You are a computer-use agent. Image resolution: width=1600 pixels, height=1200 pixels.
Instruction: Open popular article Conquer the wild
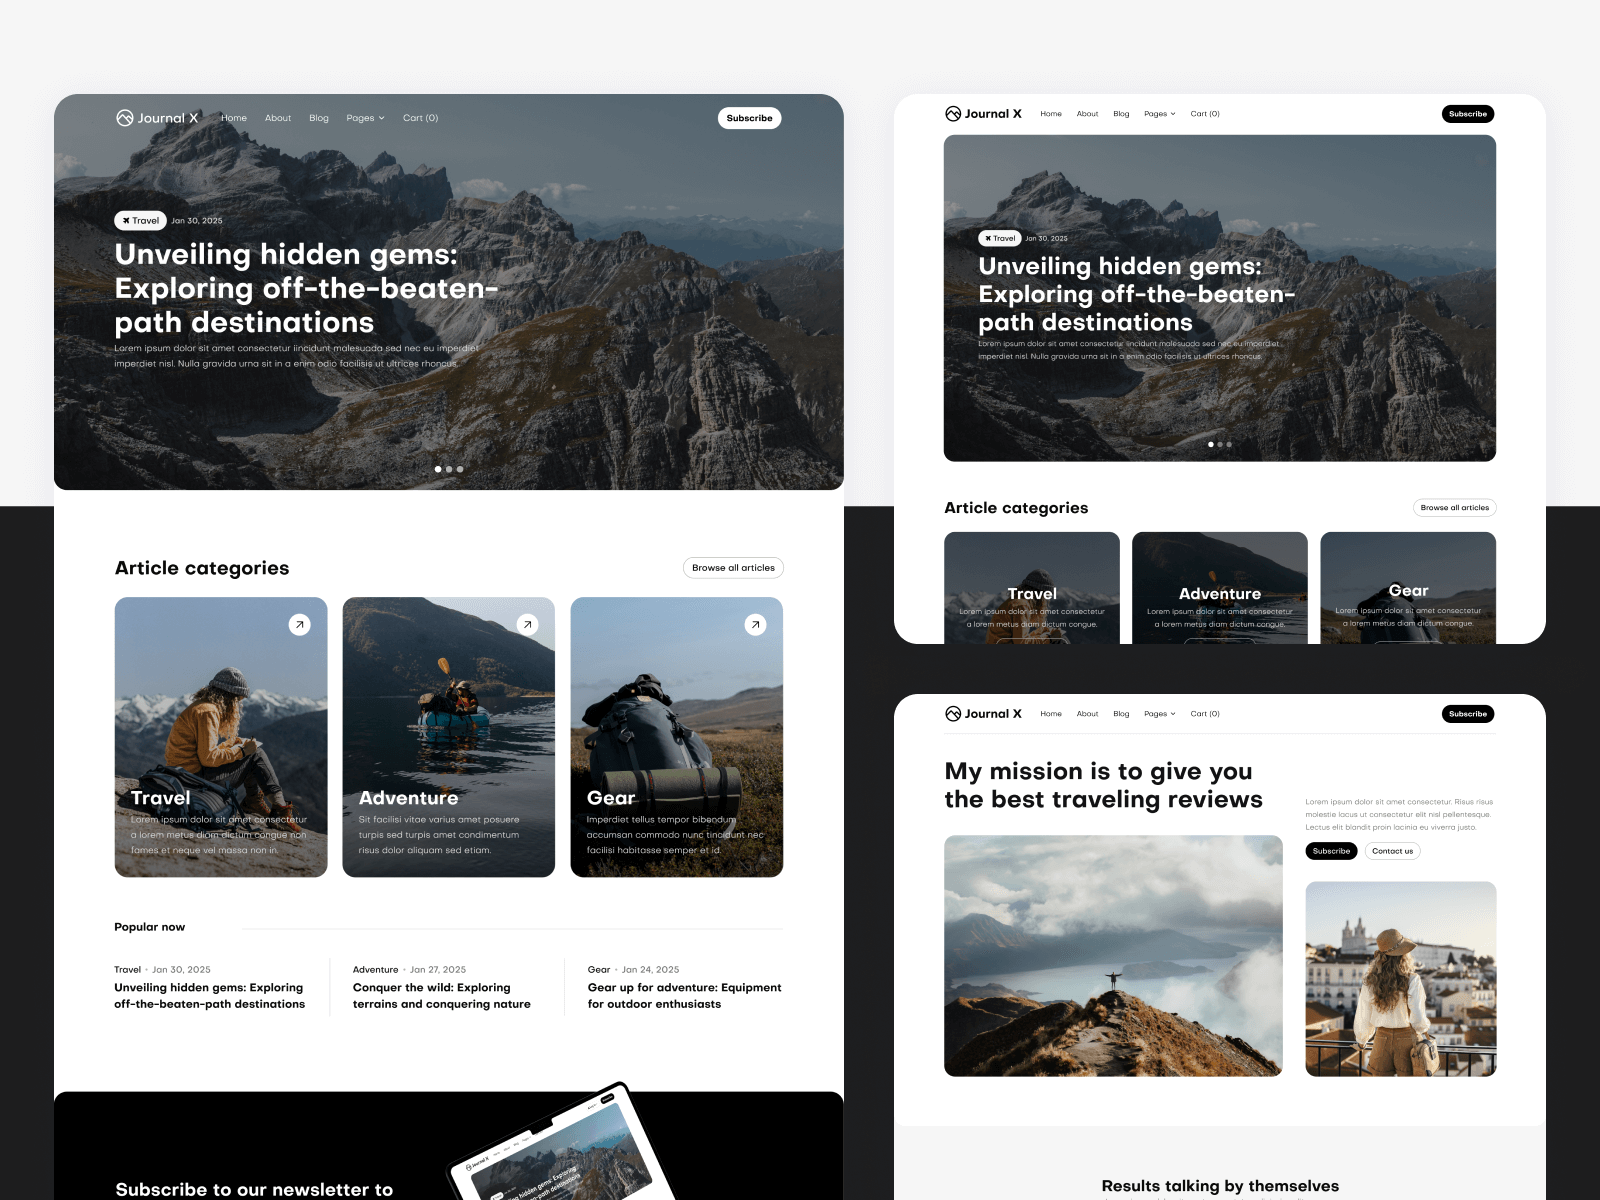pos(442,996)
